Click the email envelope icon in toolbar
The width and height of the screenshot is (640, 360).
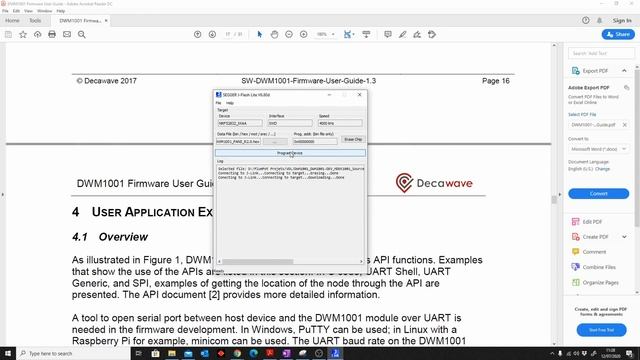coord(67,35)
